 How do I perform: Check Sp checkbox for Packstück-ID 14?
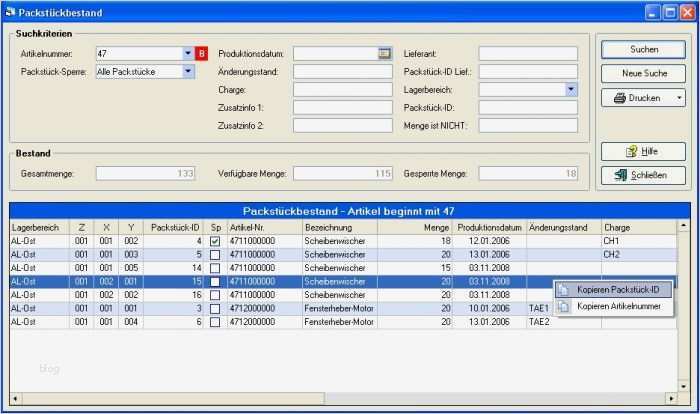click(x=215, y=268)
